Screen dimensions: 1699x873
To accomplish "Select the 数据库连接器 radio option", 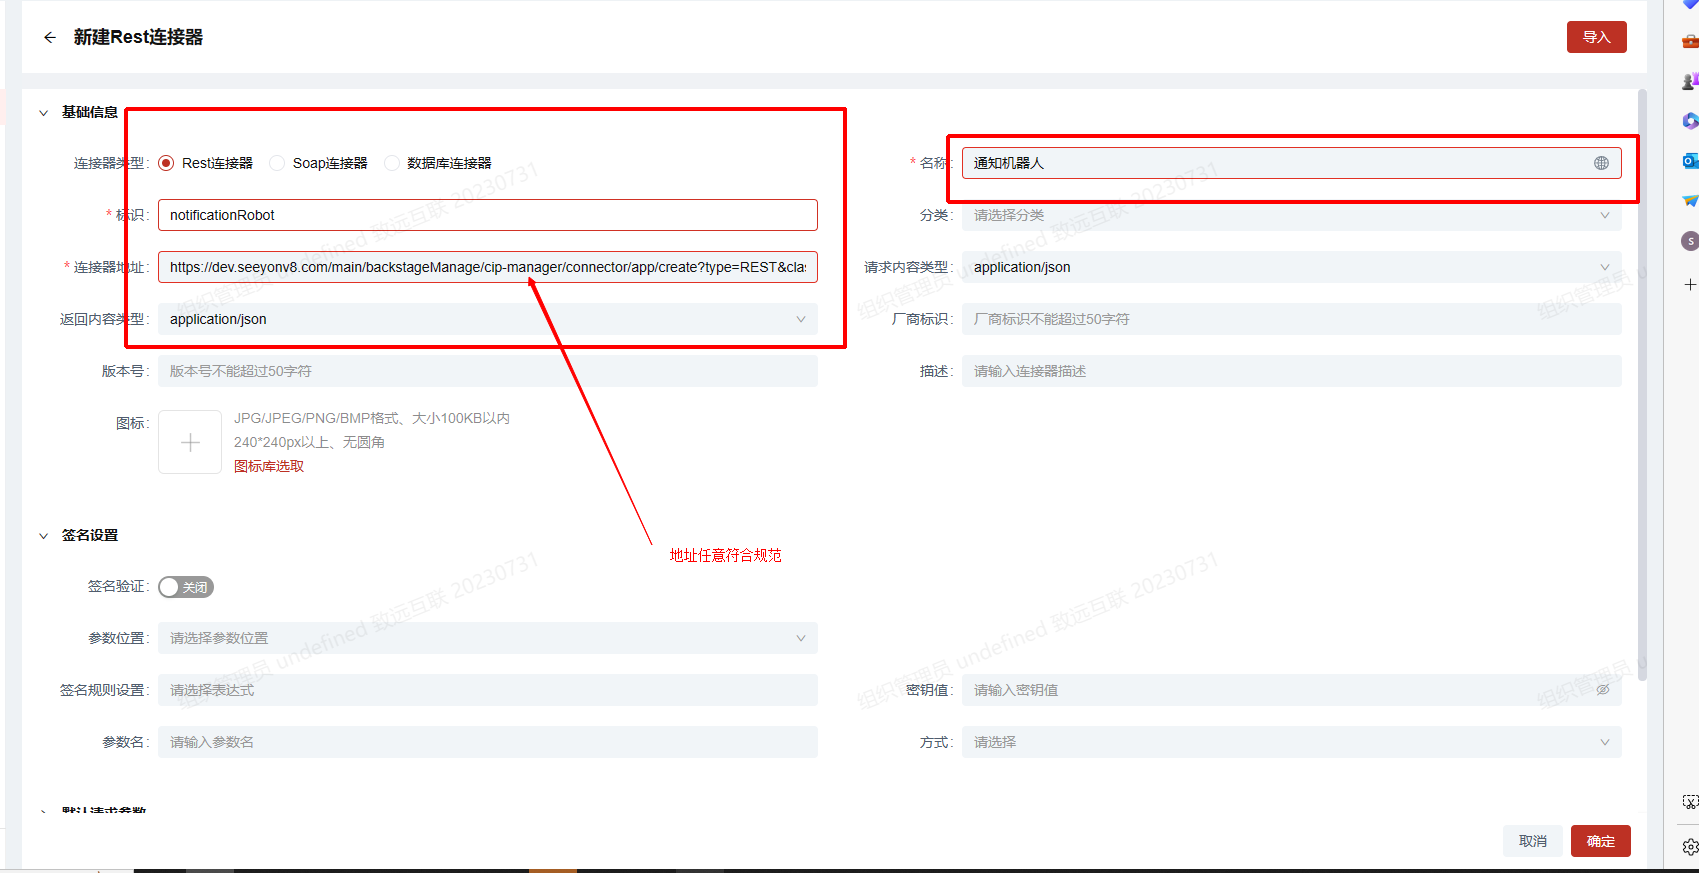I will [391, 163].
